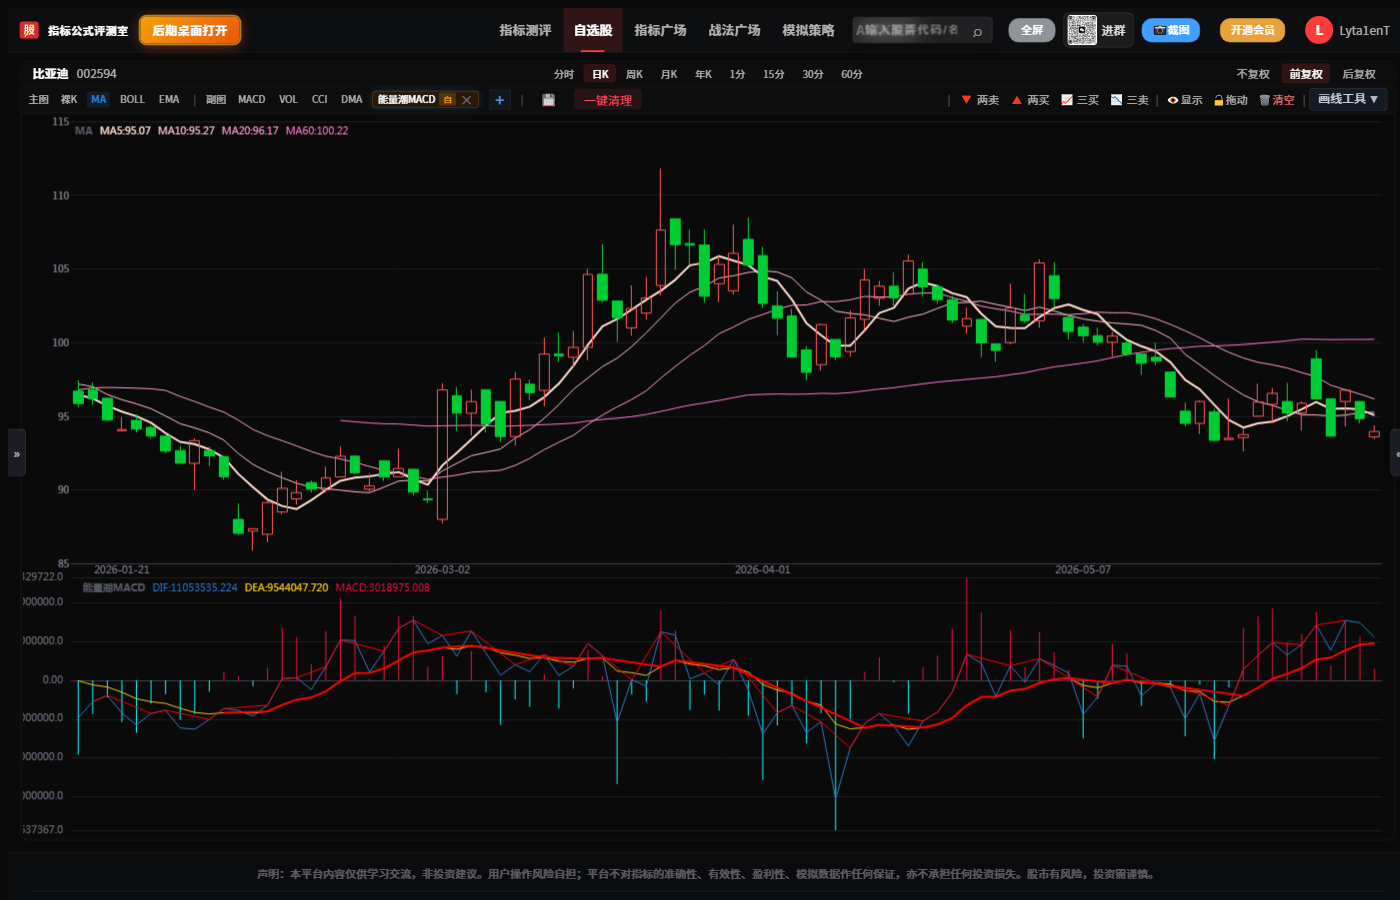Switch to 后复权 adjustment mode
Screen dimensions: 1400x900
click(1358, 74)
